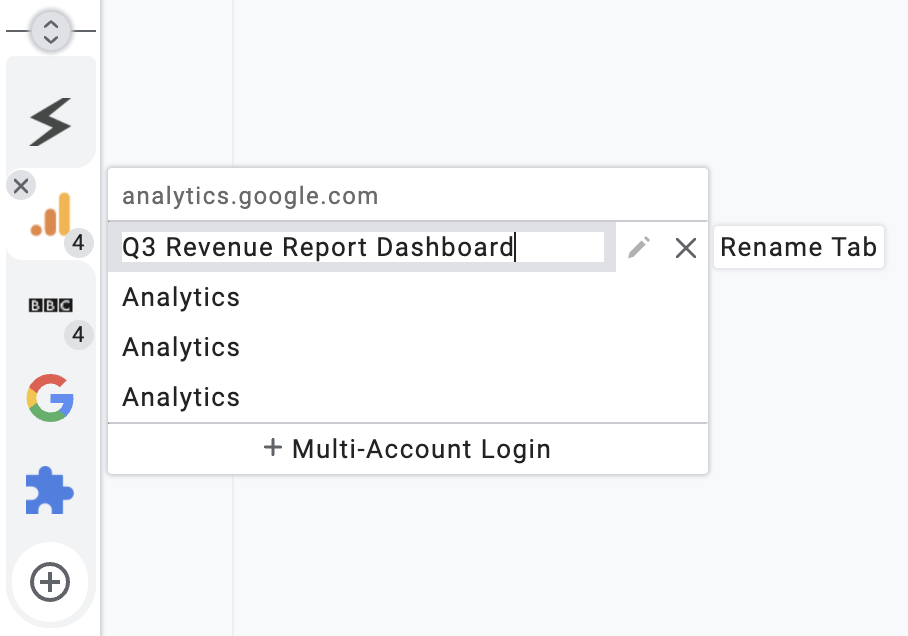
Task: Click inside the tab name input field
Action: 360,247
